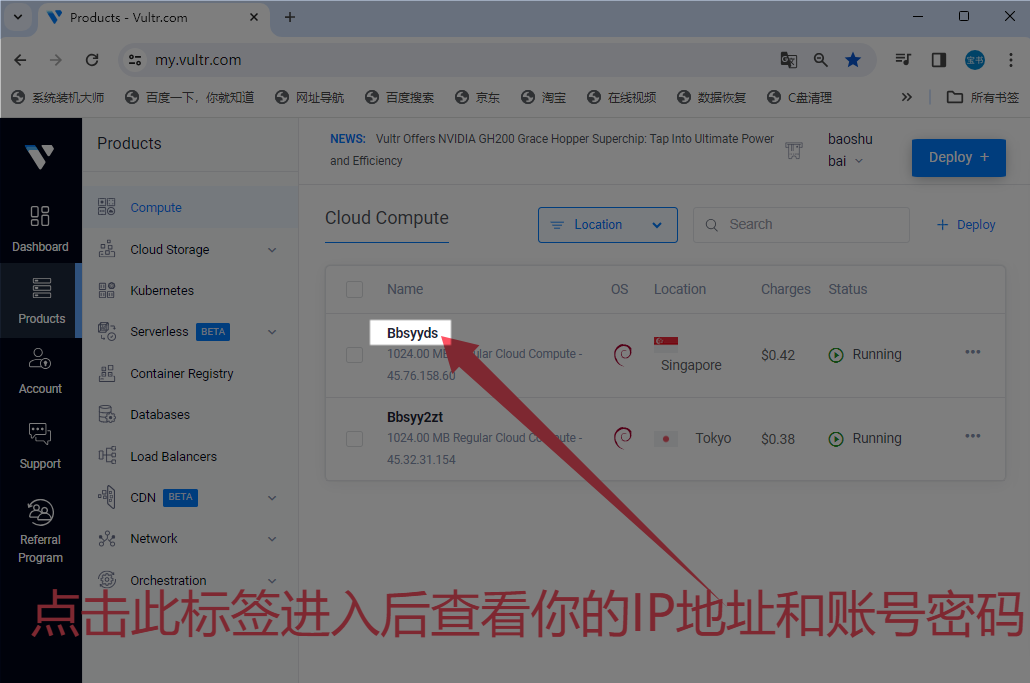Open the Location filter dropdown
Screen dimensions: 1030x683
coord(607,225)
